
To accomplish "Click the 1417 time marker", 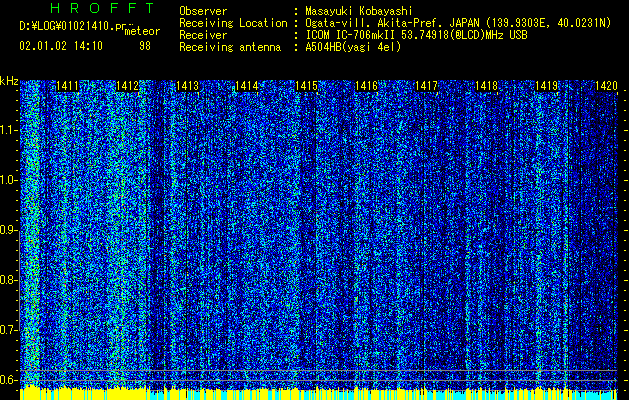I will (426, 86).
